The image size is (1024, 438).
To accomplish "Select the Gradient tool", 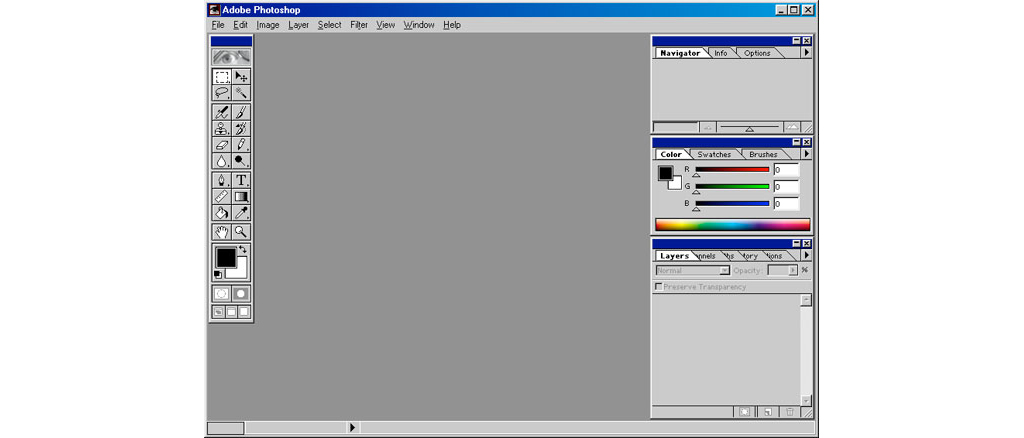I will 241,196.
